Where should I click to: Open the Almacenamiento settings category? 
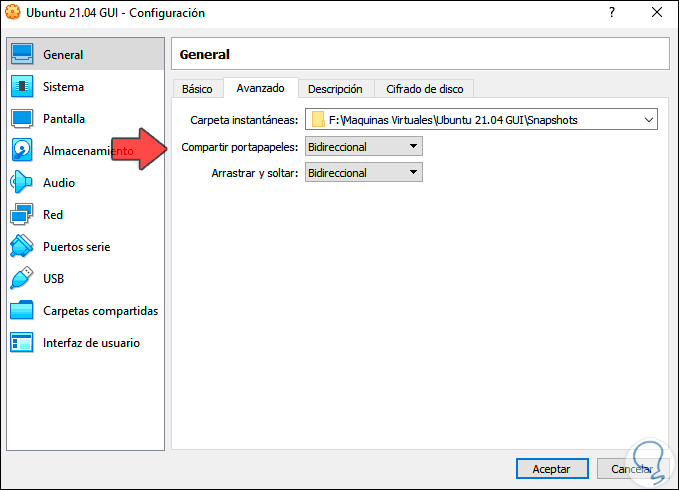[86, 150]
